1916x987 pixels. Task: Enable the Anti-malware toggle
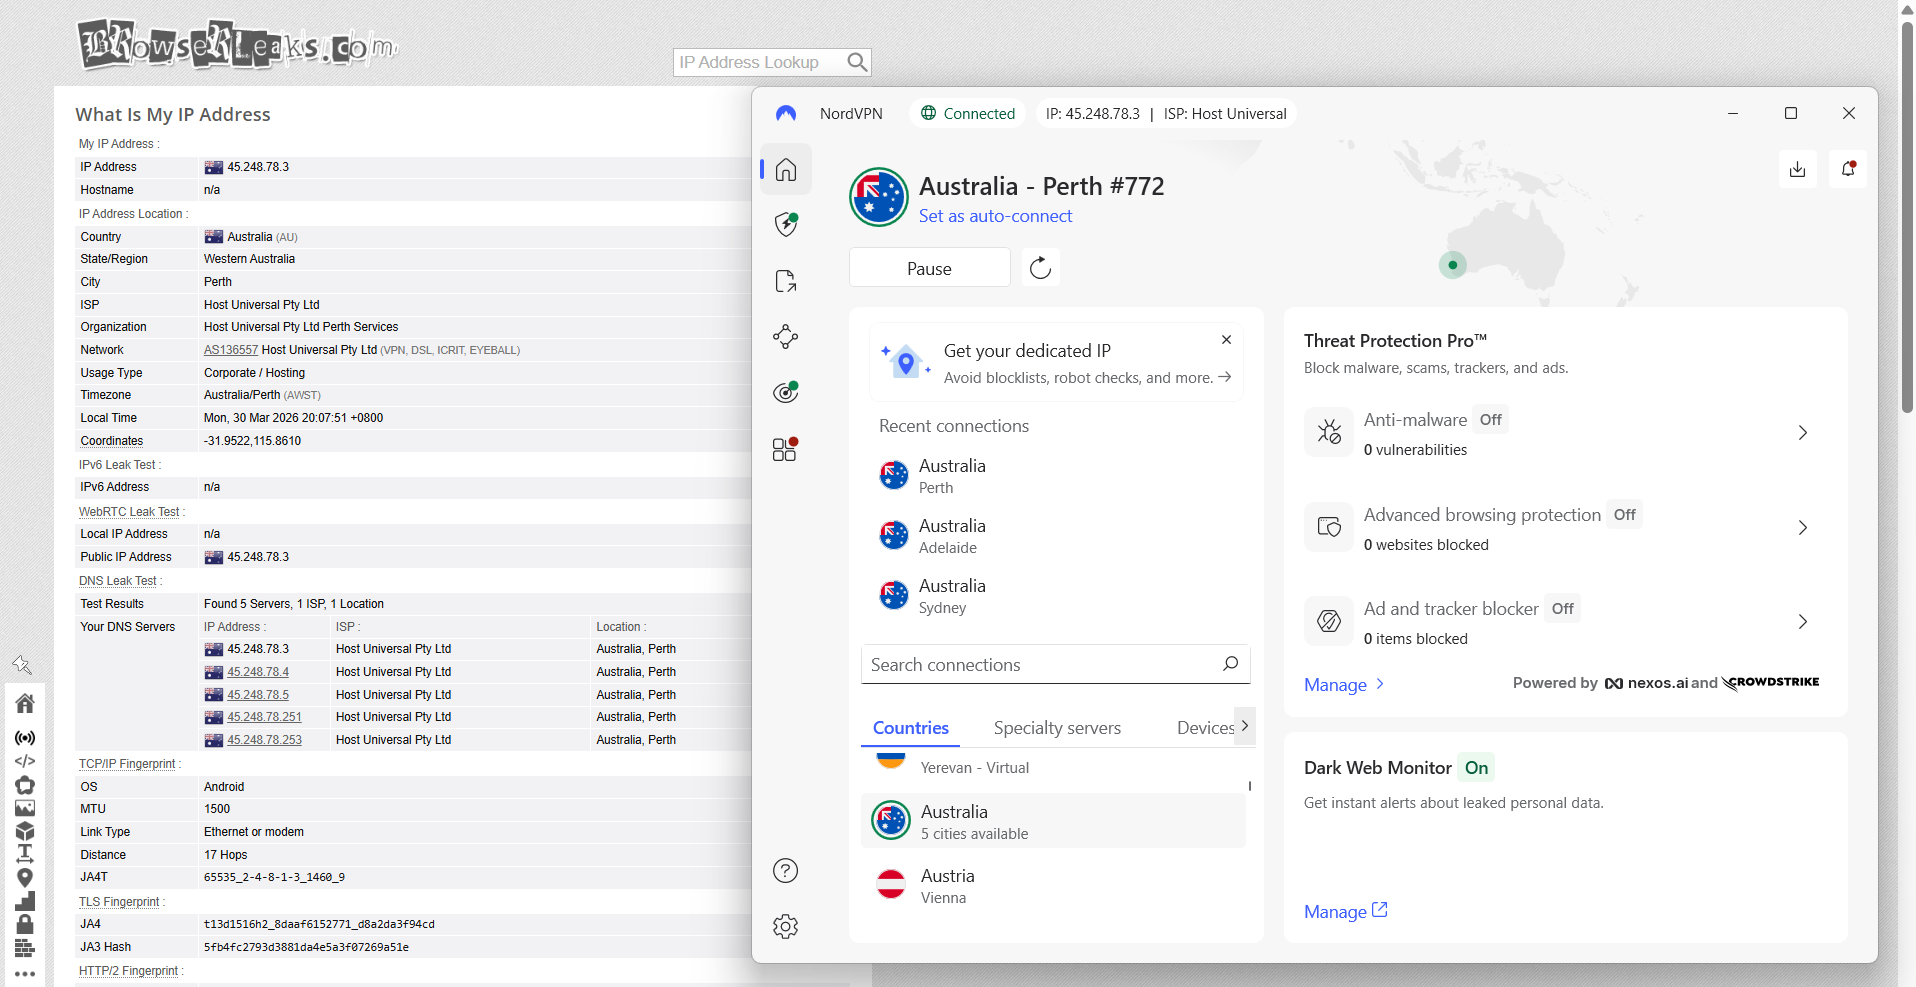click(1489, 419)
